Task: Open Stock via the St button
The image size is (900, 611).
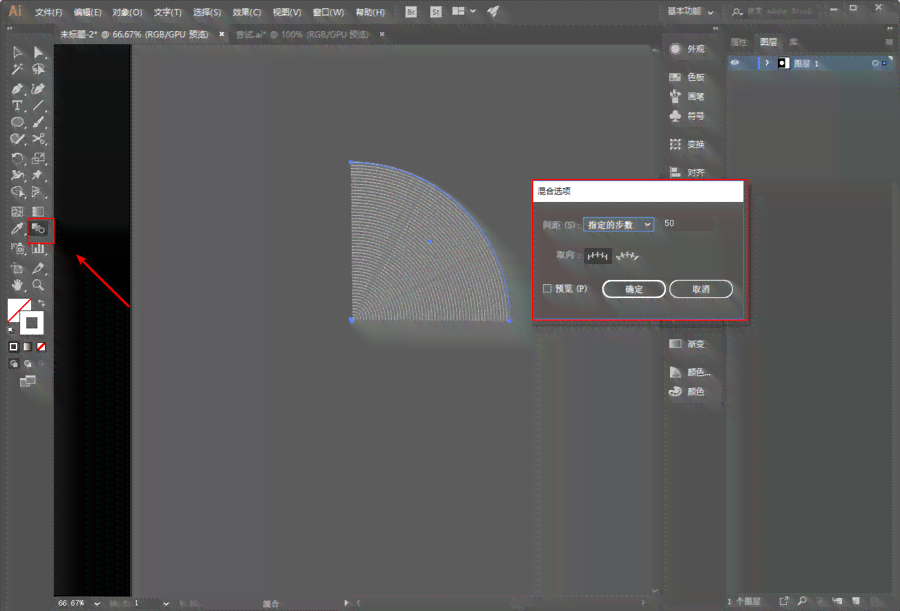Action: pyautogui.click(x=436, y=11)
